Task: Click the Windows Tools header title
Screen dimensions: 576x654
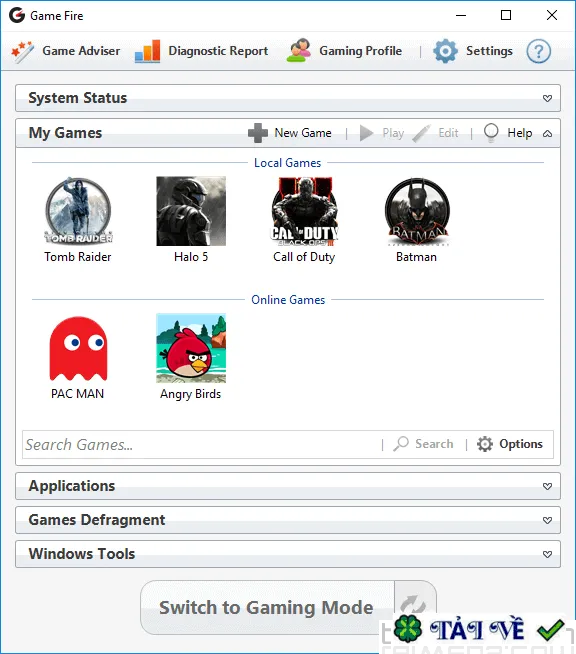Action: coord(82,553)
